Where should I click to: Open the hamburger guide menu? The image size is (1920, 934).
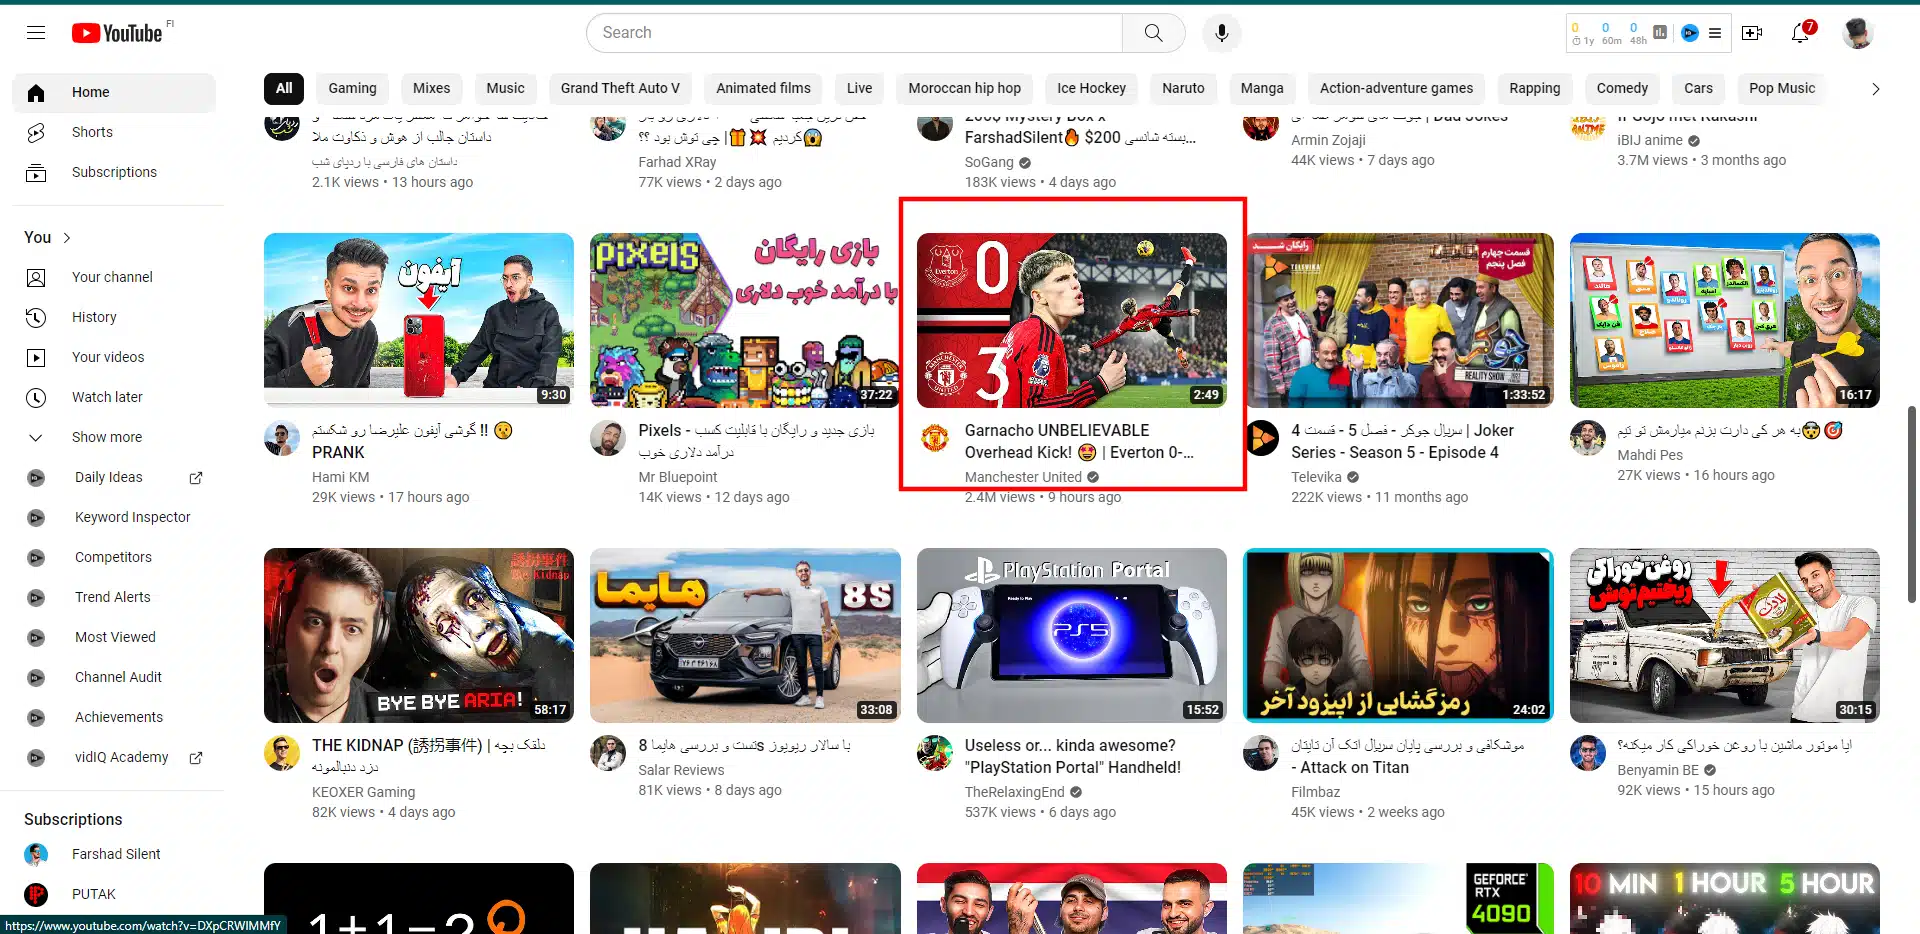tap(36, 33)
